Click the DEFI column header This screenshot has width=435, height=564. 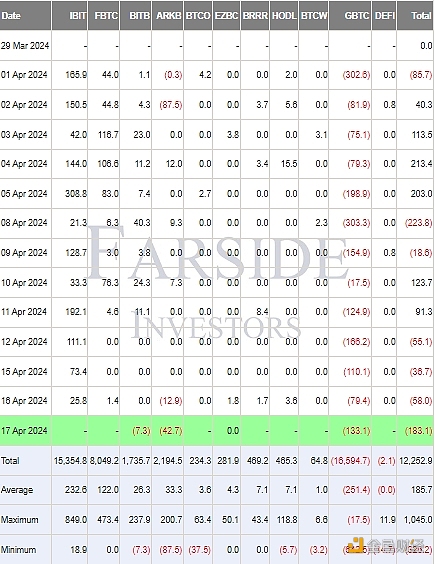(384, 15)
